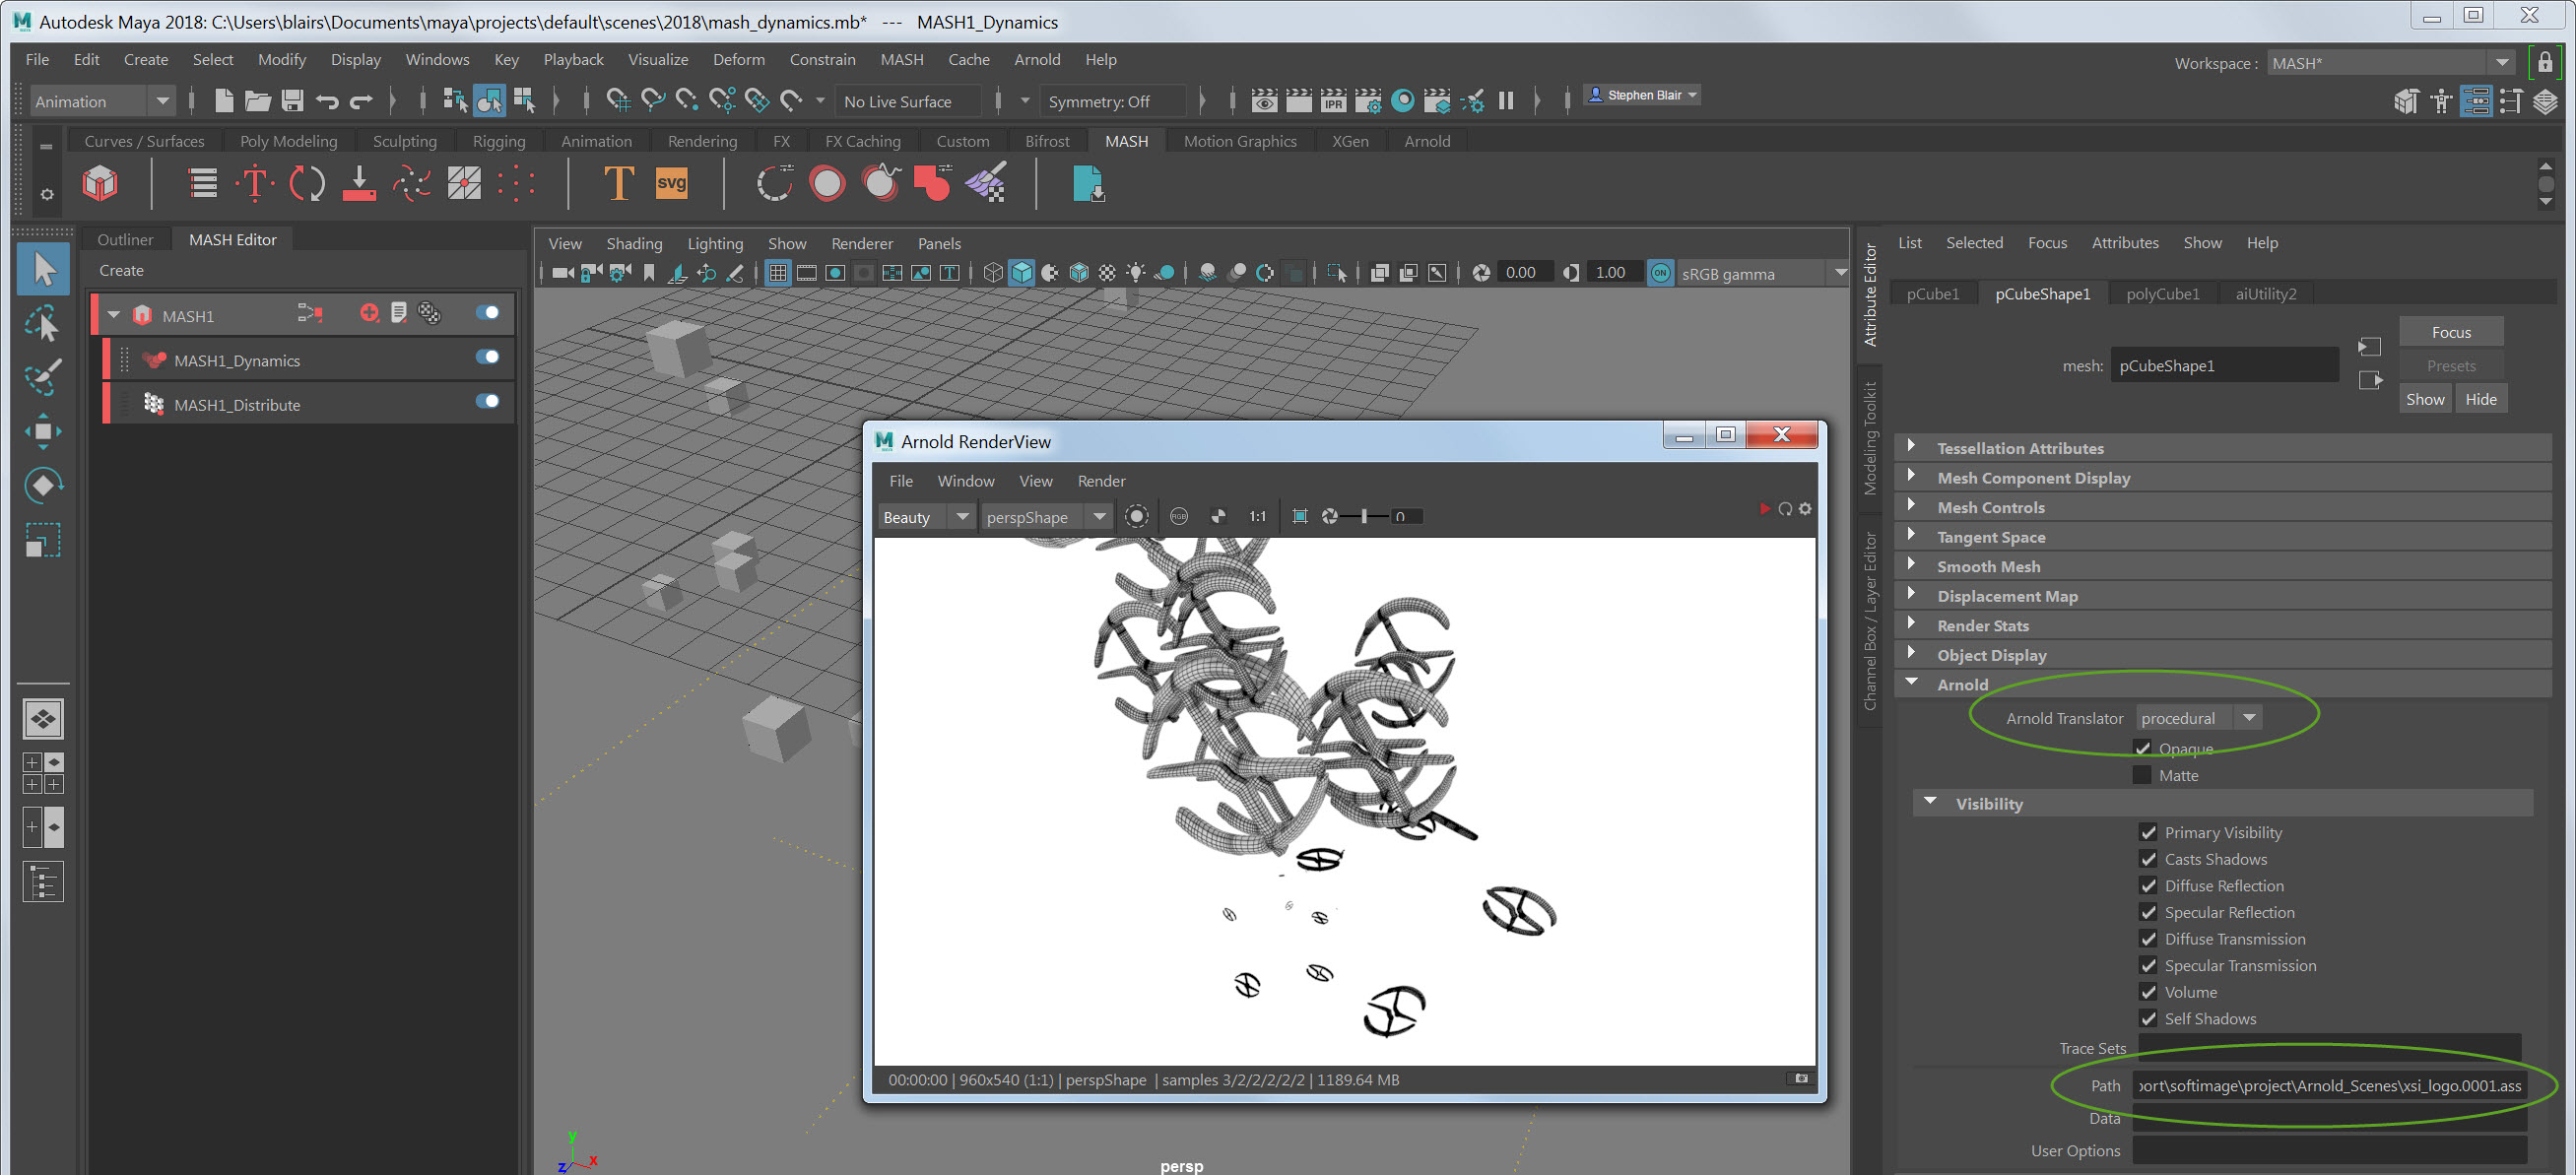2576x1175 pixels.
Task: Click the Create MASH Network cube icon
Action: (x=100, y=184)
